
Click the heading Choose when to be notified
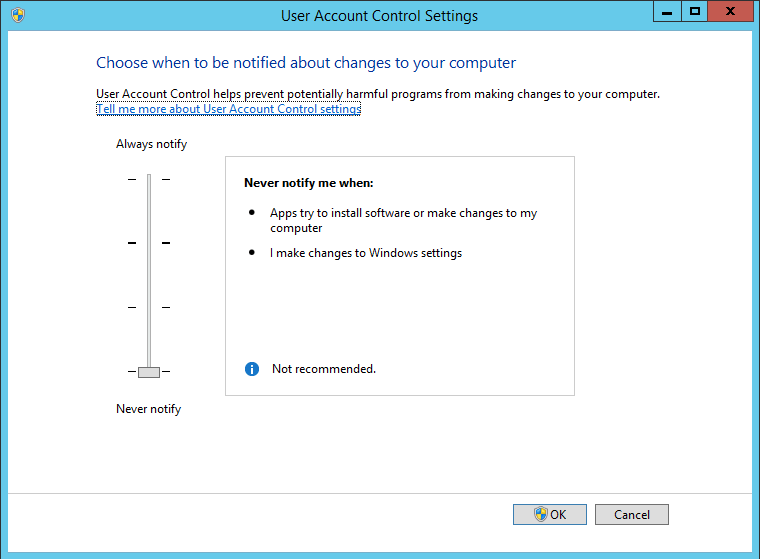306,63
